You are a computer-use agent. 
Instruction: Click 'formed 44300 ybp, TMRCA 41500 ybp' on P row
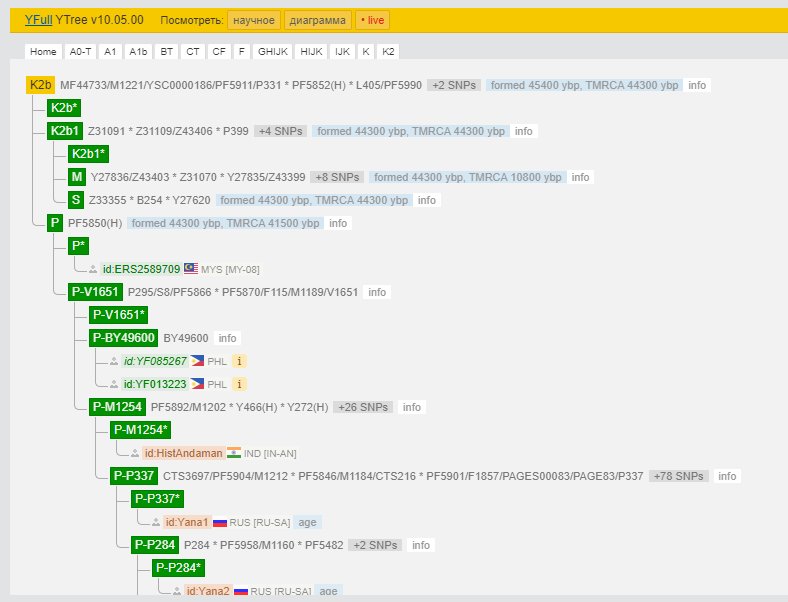tap(225, 223)
